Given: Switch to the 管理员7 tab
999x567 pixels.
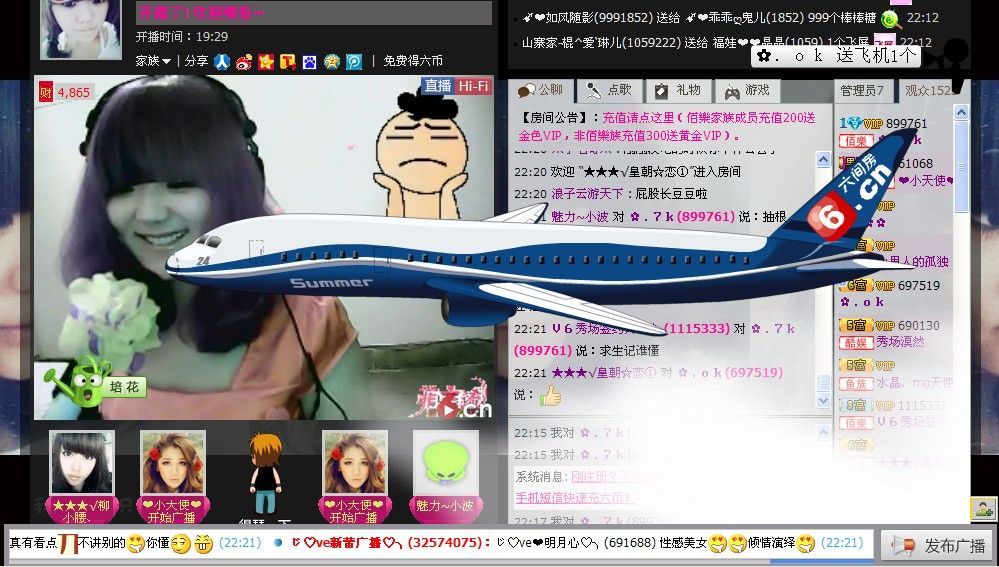Looking at the screenshot, I should 862,90.
